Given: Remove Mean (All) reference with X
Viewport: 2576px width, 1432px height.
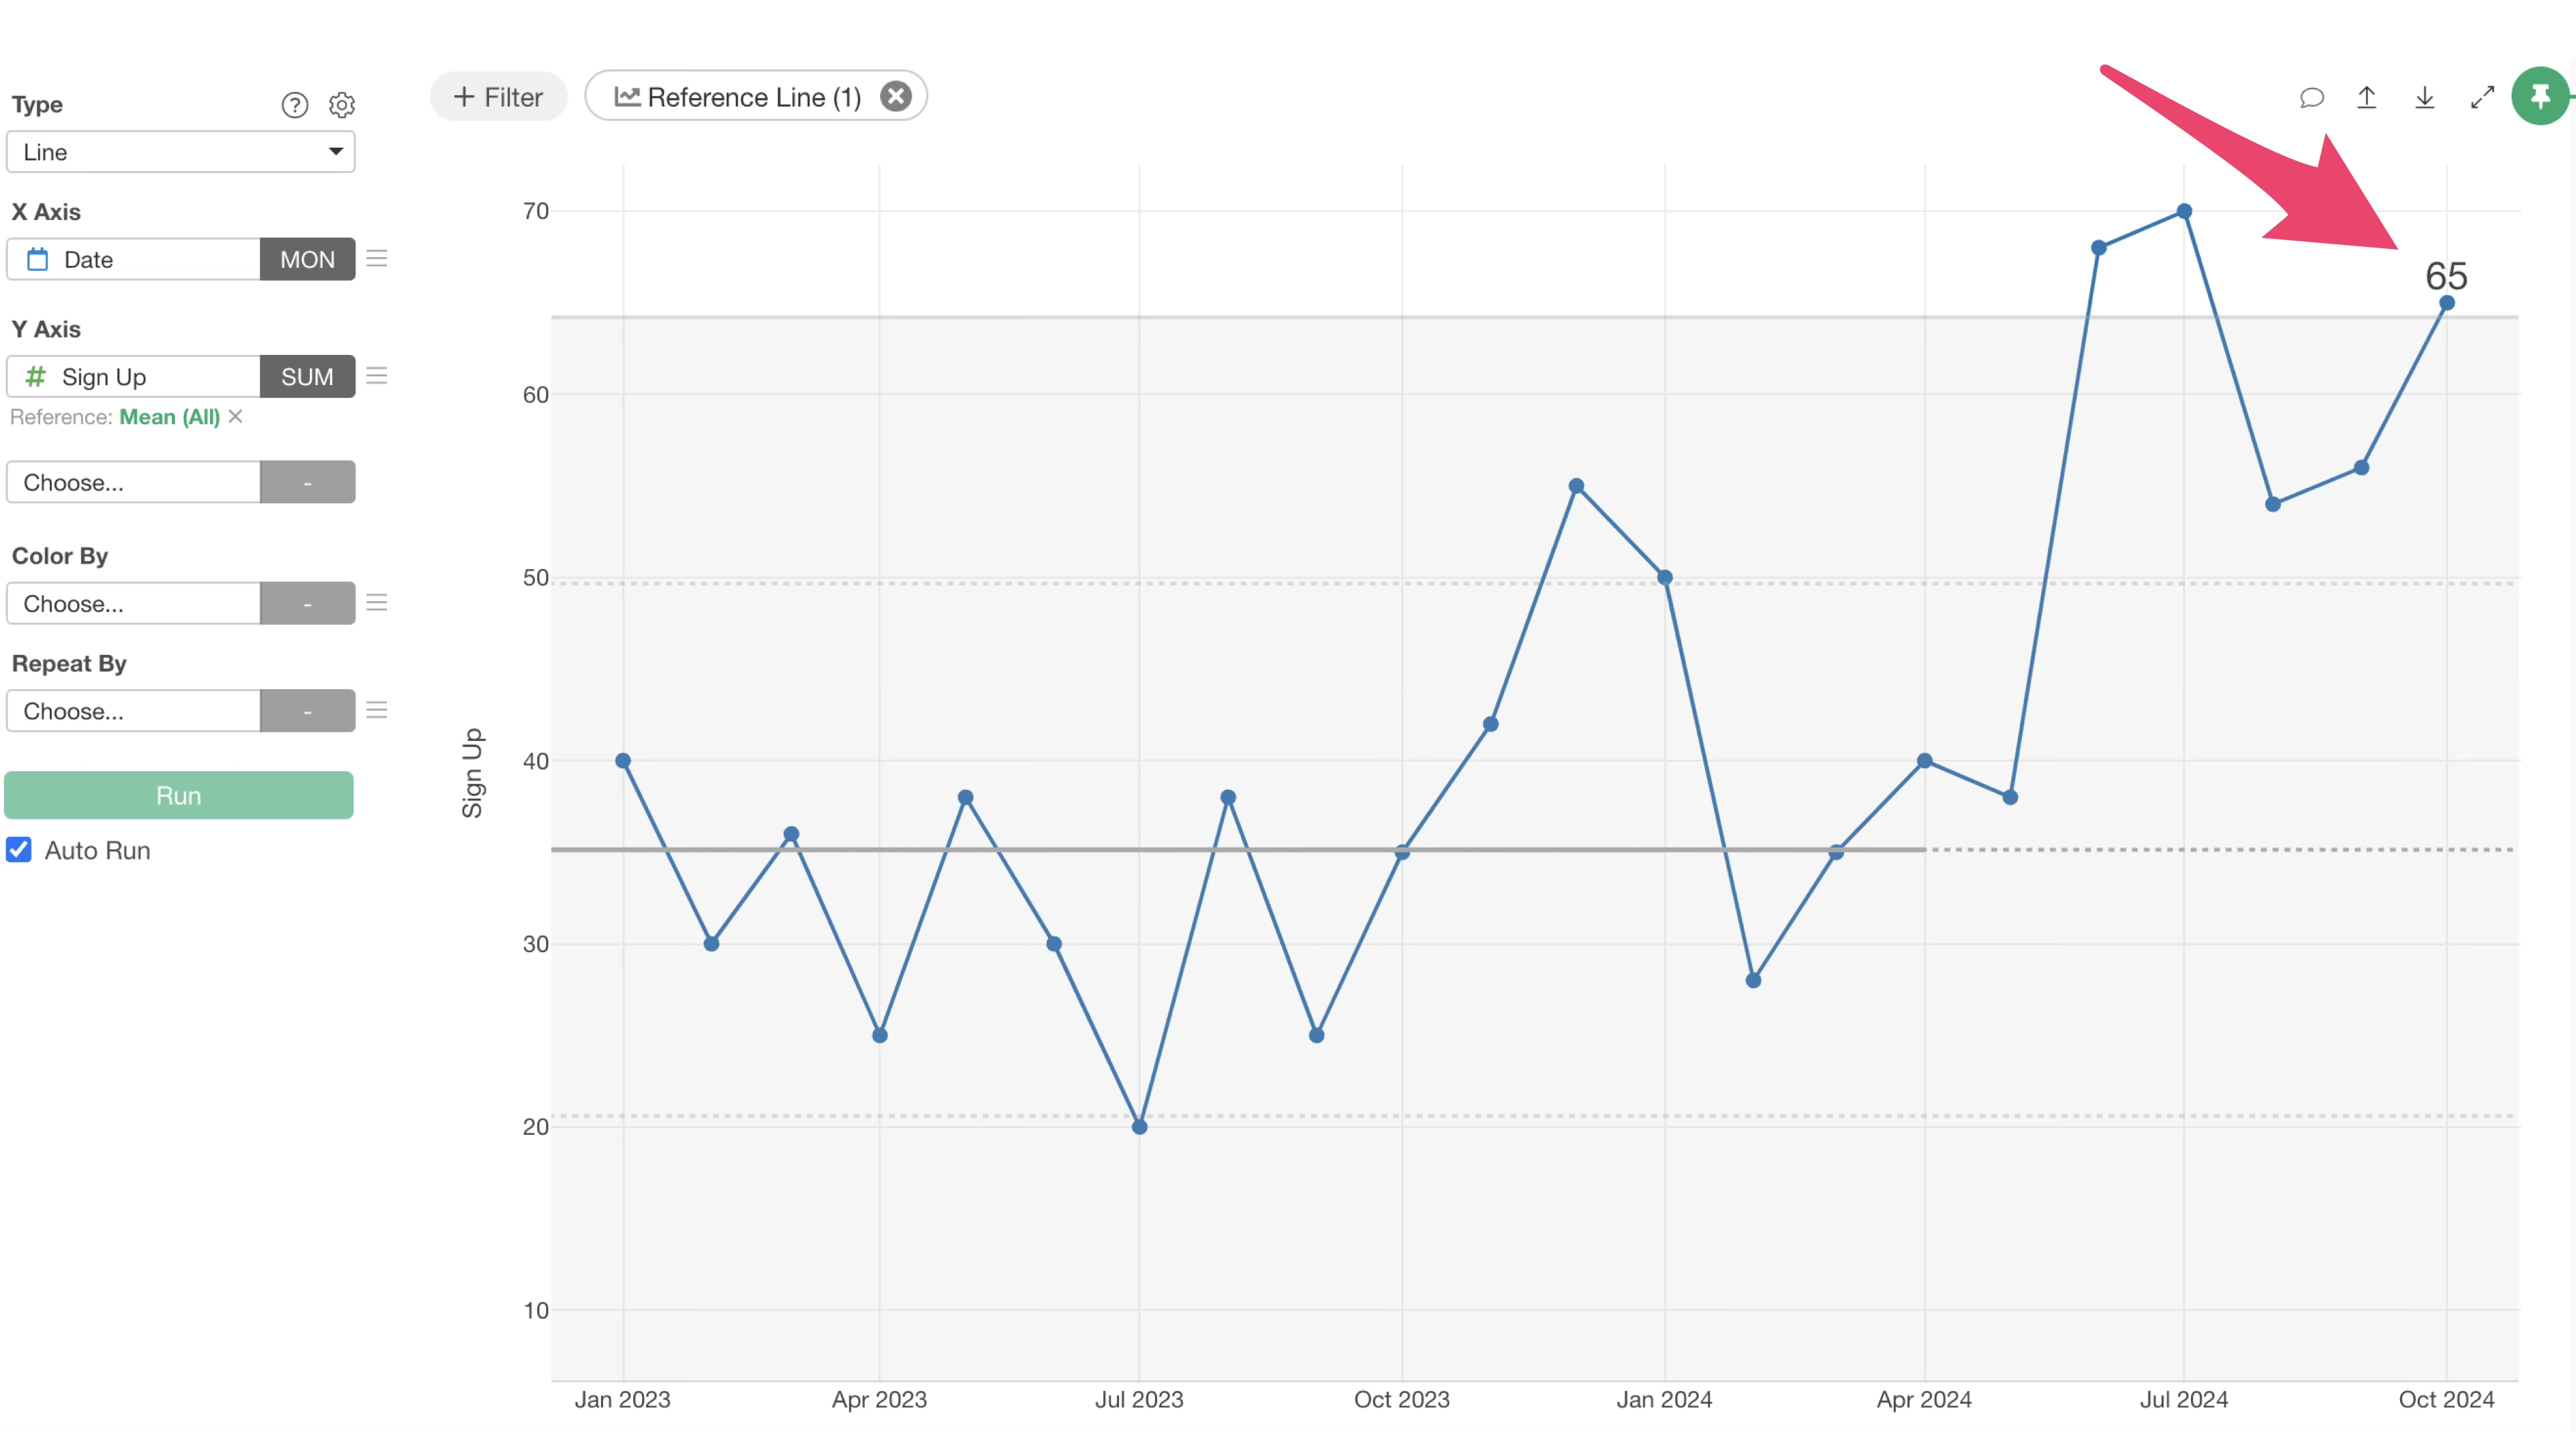Looking at the screenshot, I should click(x=236, y=416).
